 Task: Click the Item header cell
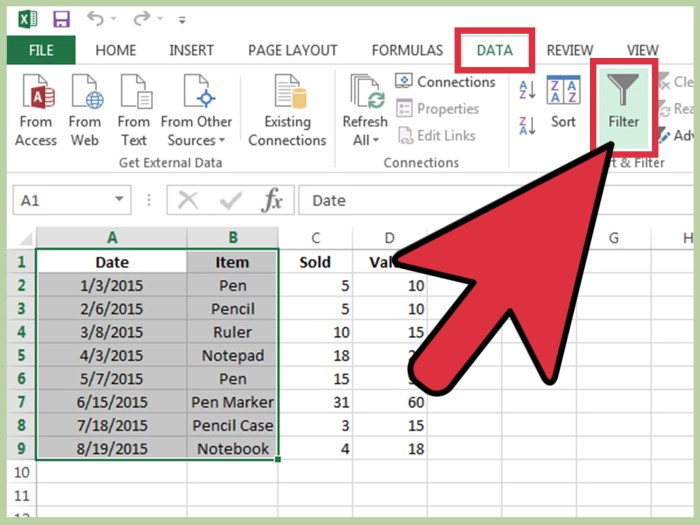pos(233,262)
